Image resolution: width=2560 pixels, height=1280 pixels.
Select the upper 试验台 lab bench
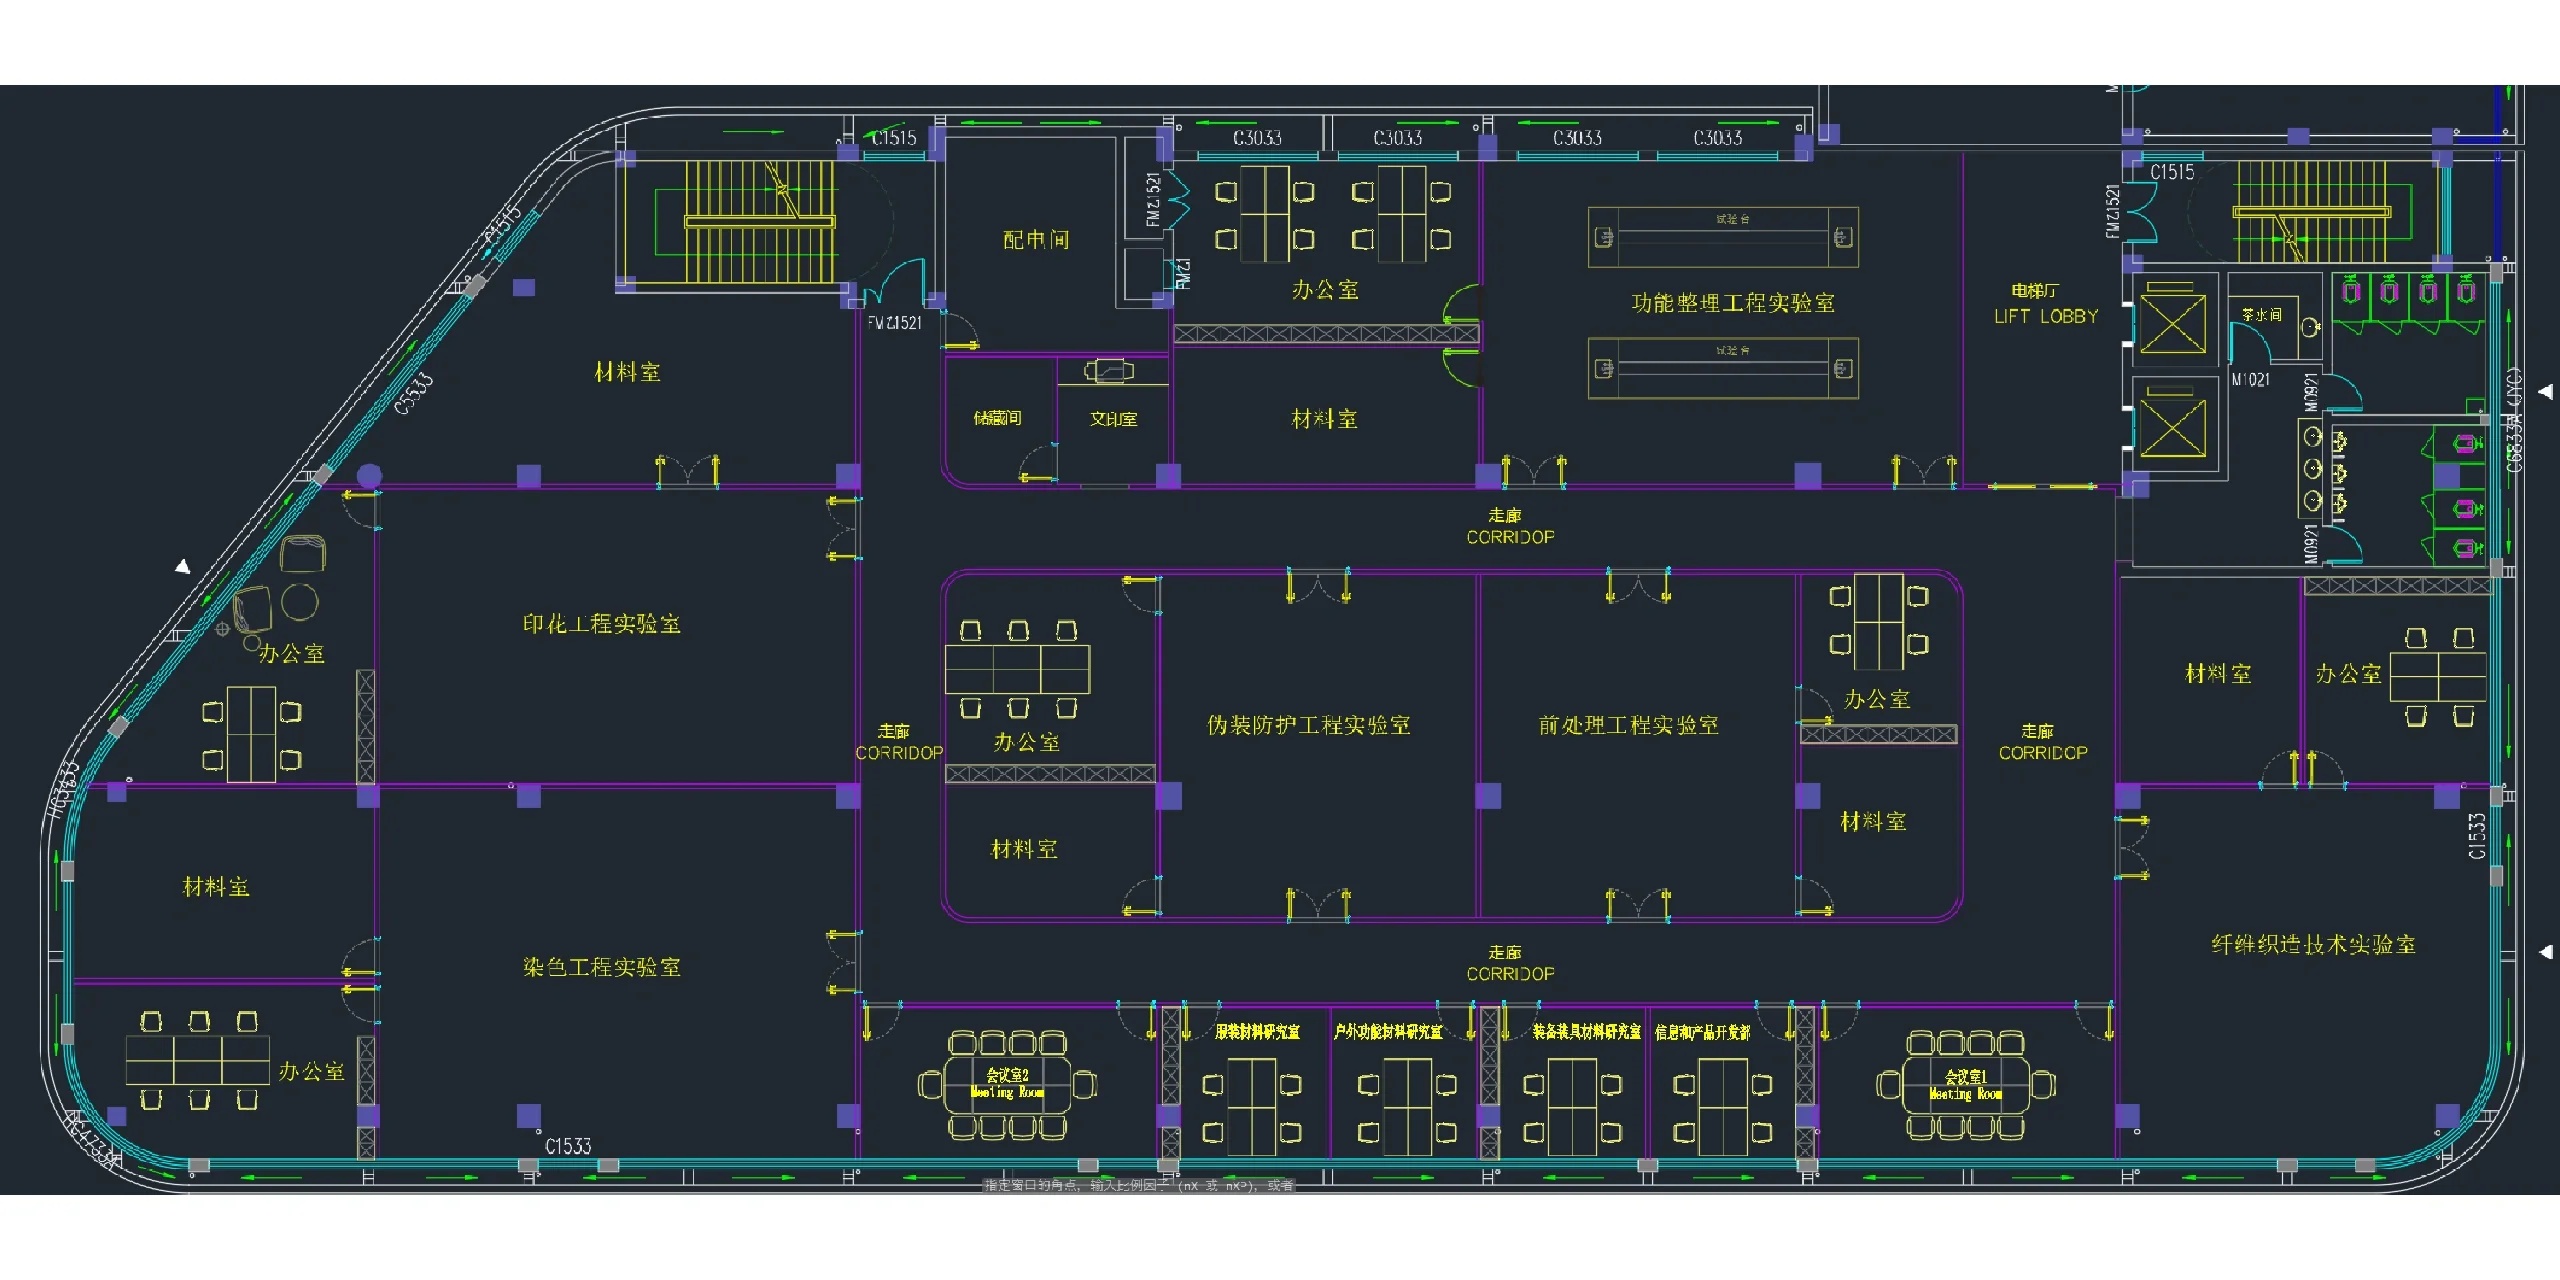click(x=1723, y=237)
